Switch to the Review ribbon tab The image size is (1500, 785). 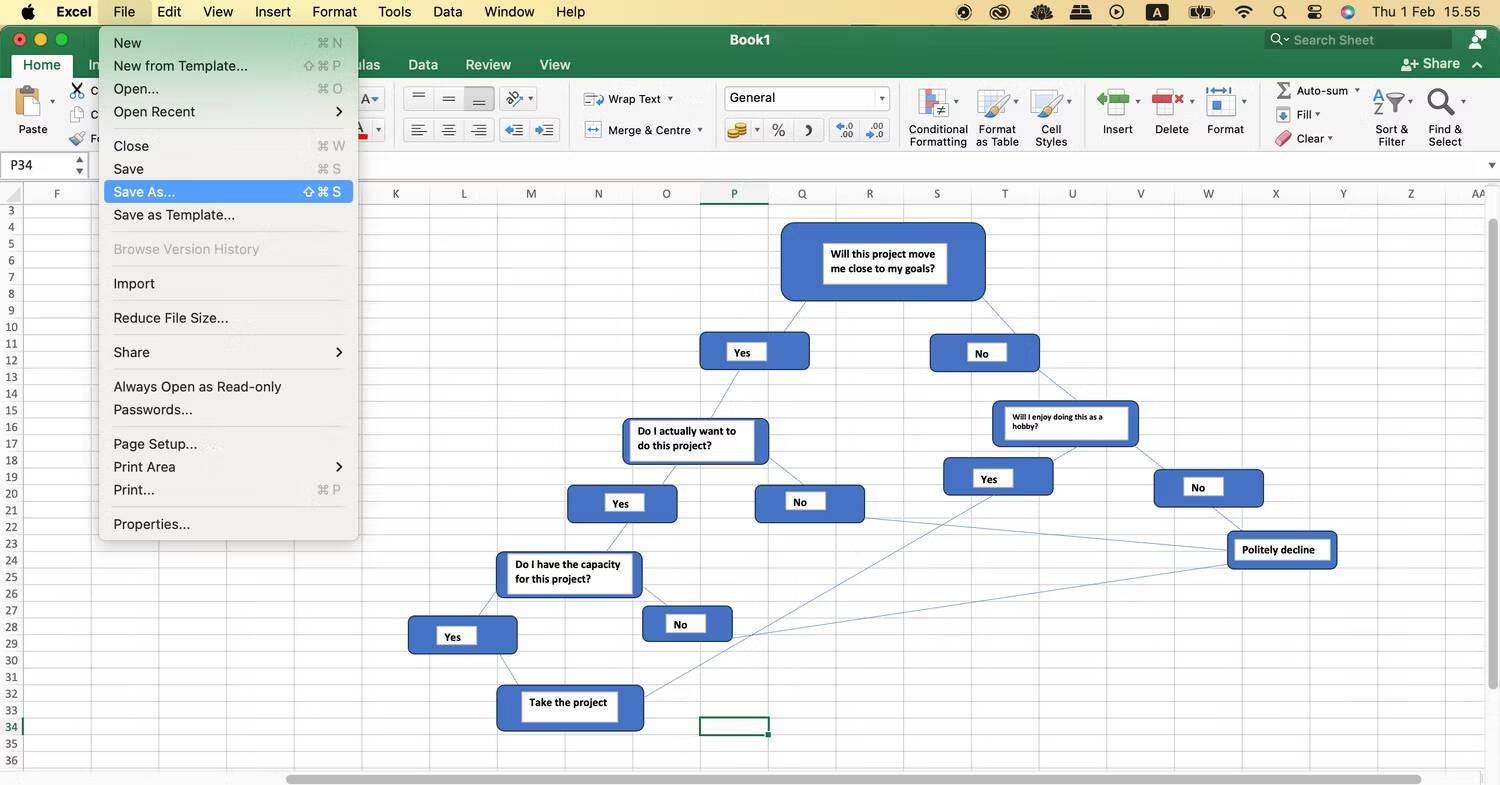tap(487, 64)
